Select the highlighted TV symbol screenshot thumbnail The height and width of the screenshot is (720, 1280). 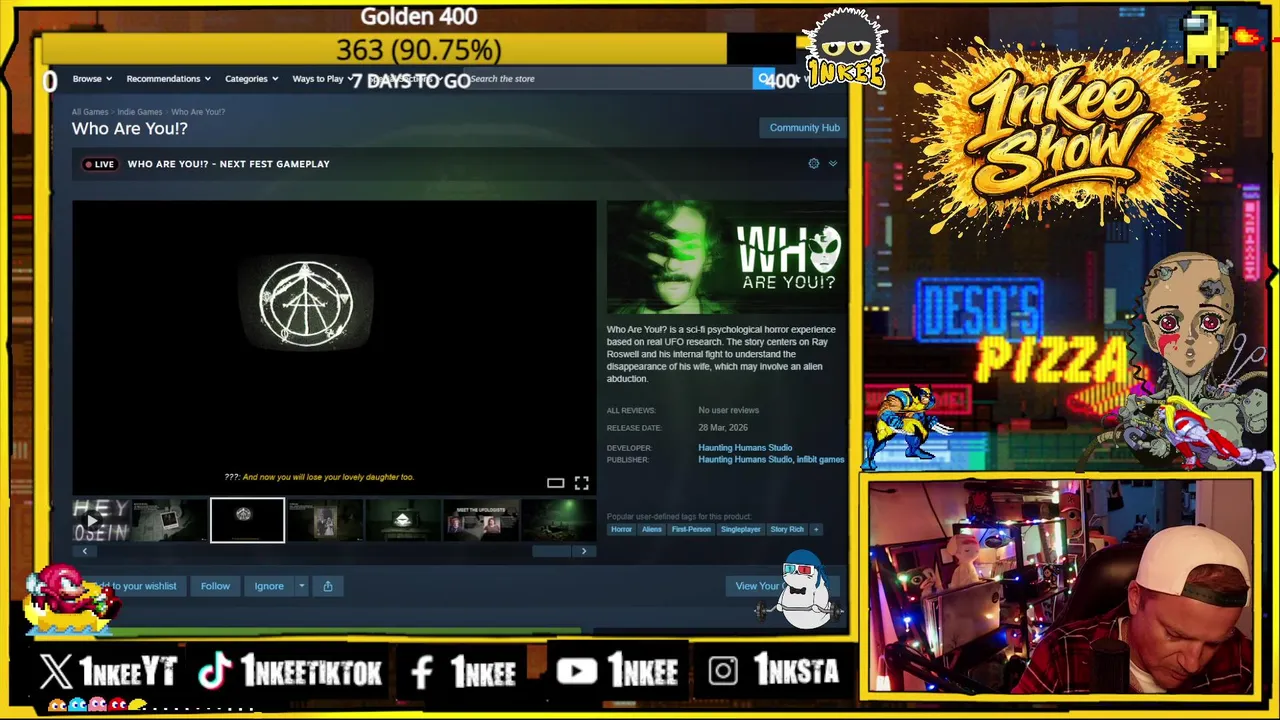[x=247, y=520]
